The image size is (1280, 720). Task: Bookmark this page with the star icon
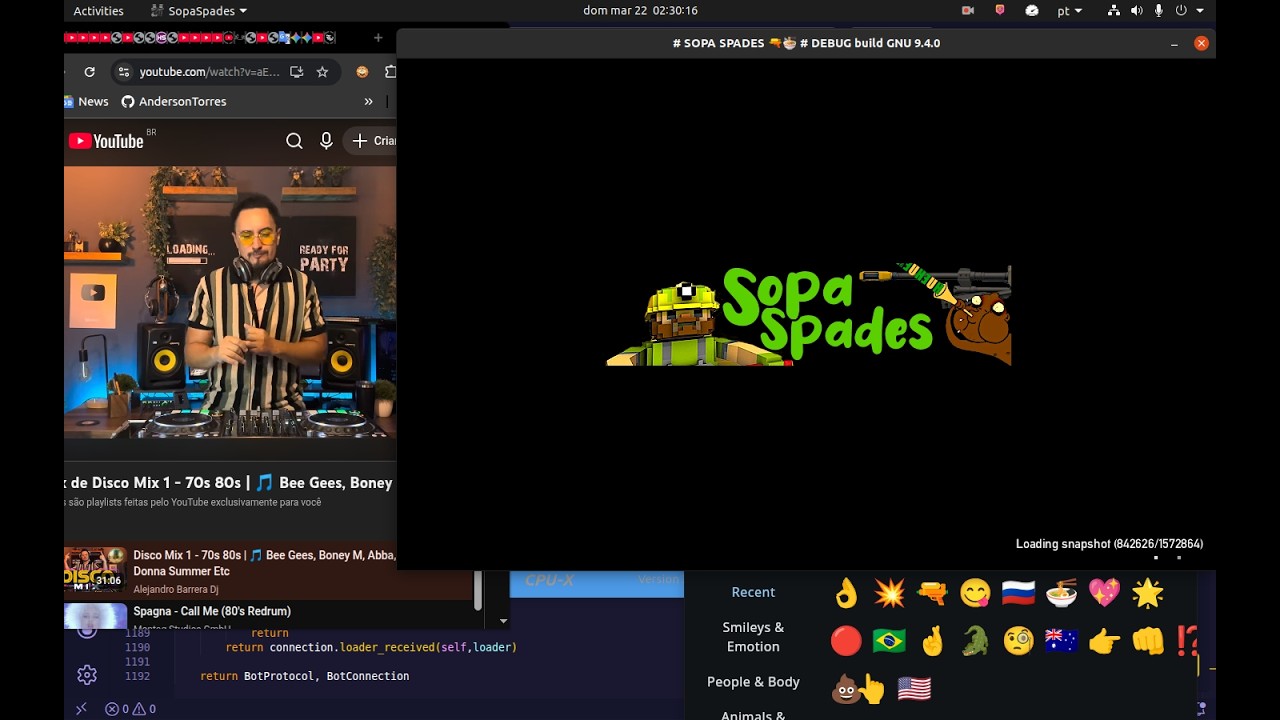point(322,72)
